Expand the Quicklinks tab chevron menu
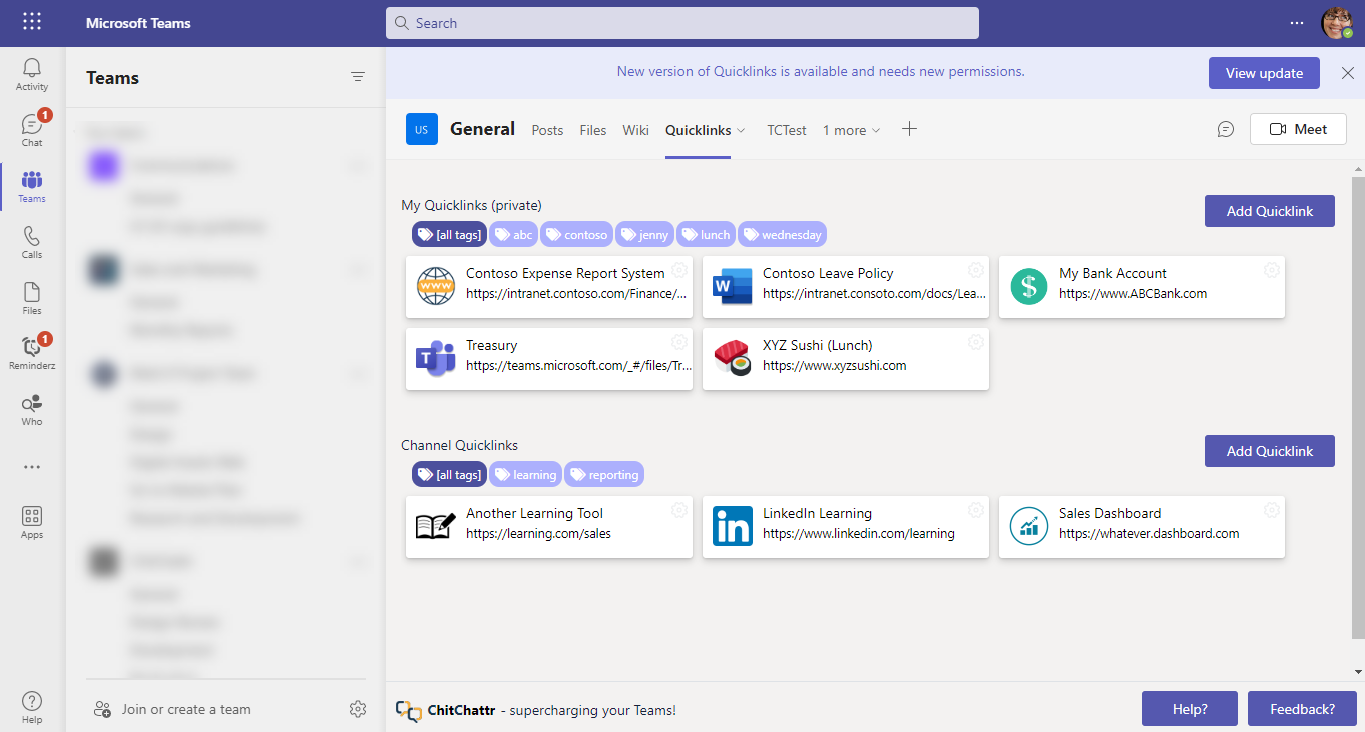 pos(741,130)
